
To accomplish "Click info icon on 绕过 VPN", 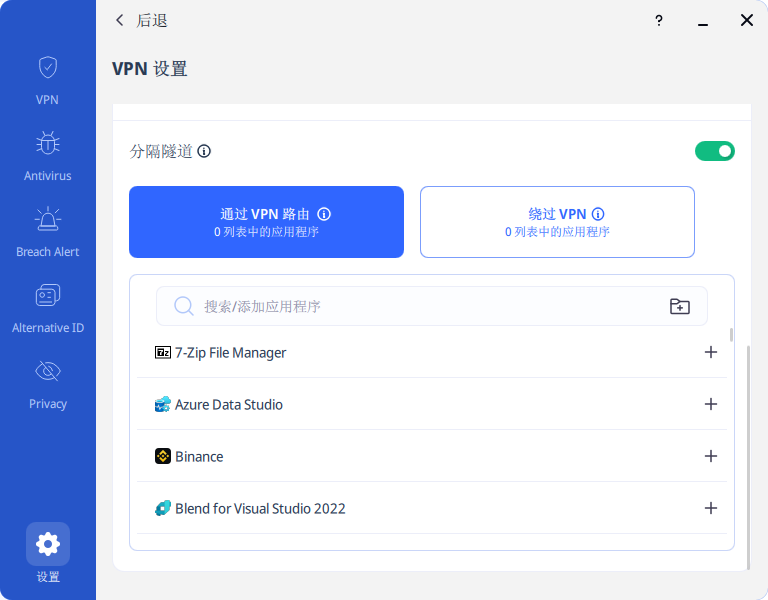I will coord(598,214).
